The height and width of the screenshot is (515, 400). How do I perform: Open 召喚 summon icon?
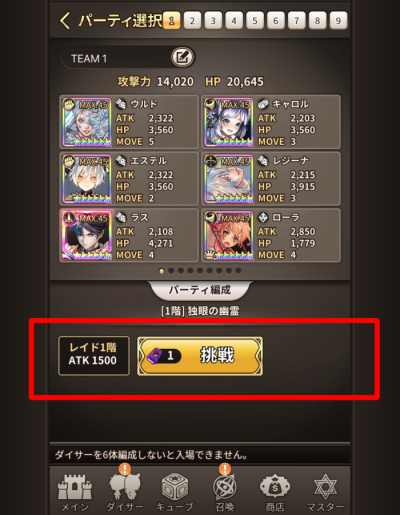coord(225,492)
